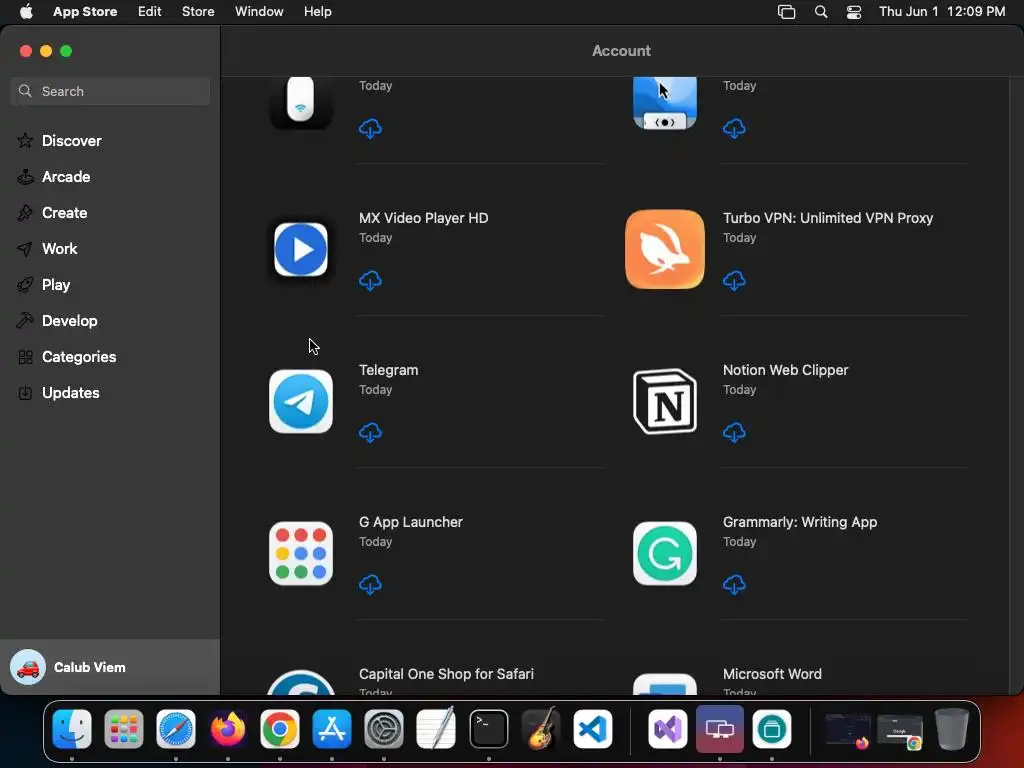This screenshot has width=1024, height=768.
Task: Open the Telegram app icon
Action: click(300, 402)
